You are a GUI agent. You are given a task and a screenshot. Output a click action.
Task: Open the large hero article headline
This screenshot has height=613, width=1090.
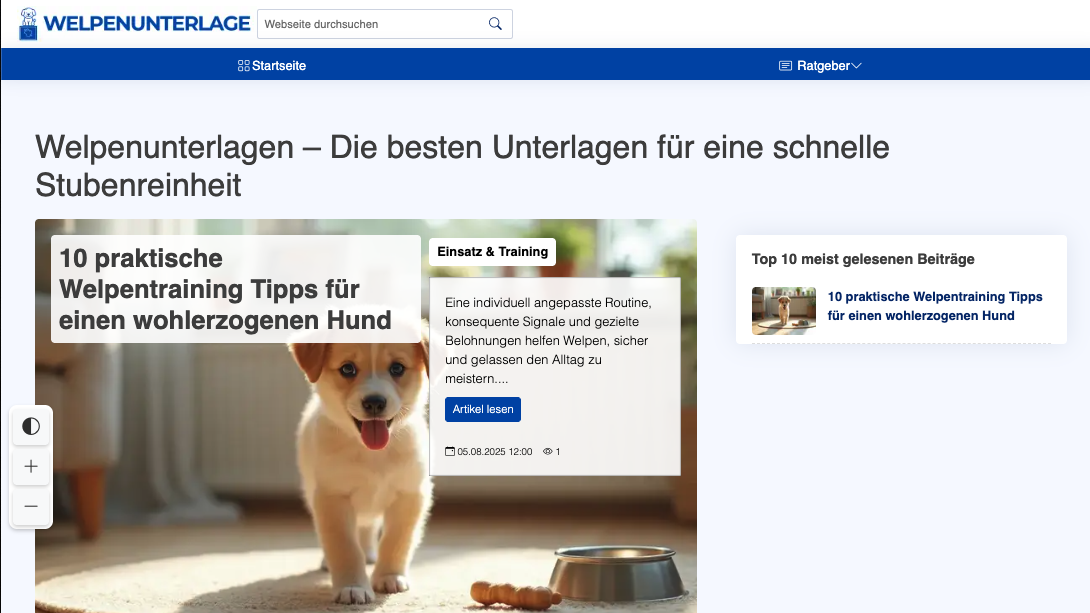pyautogui.click(x=225, y=289)
